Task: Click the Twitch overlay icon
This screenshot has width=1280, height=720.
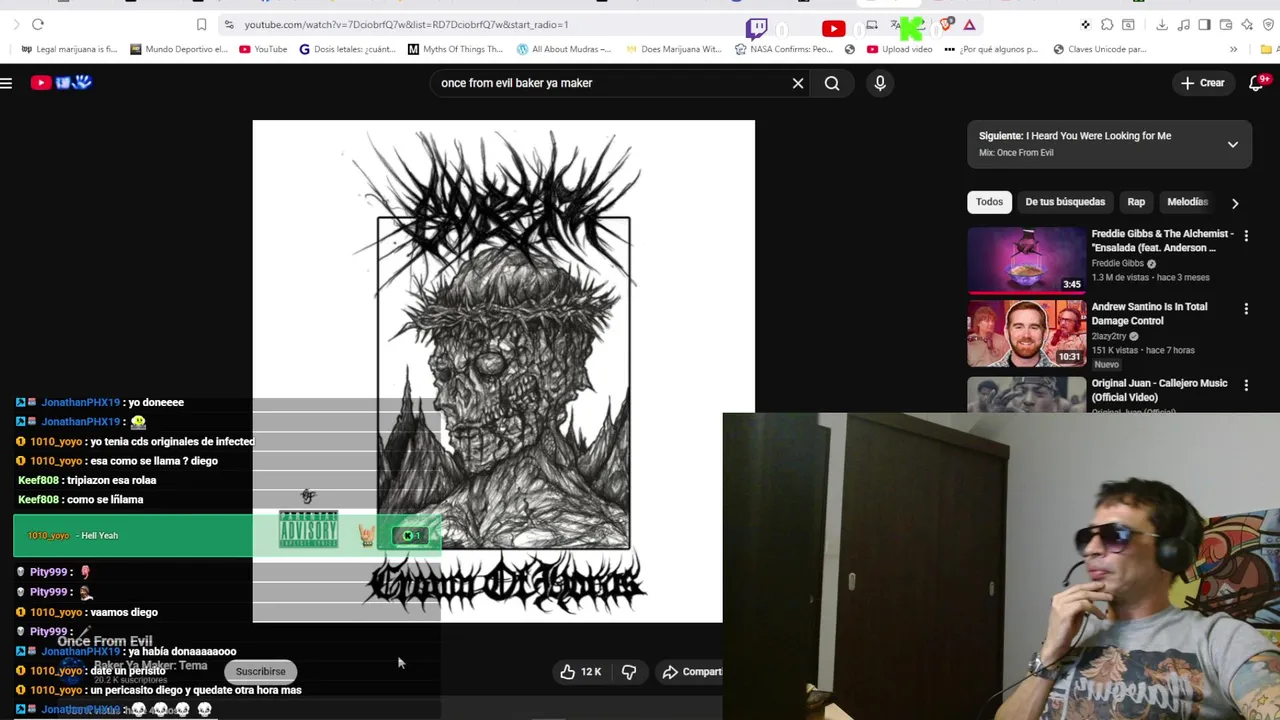Action: click(x=757, y=28)
